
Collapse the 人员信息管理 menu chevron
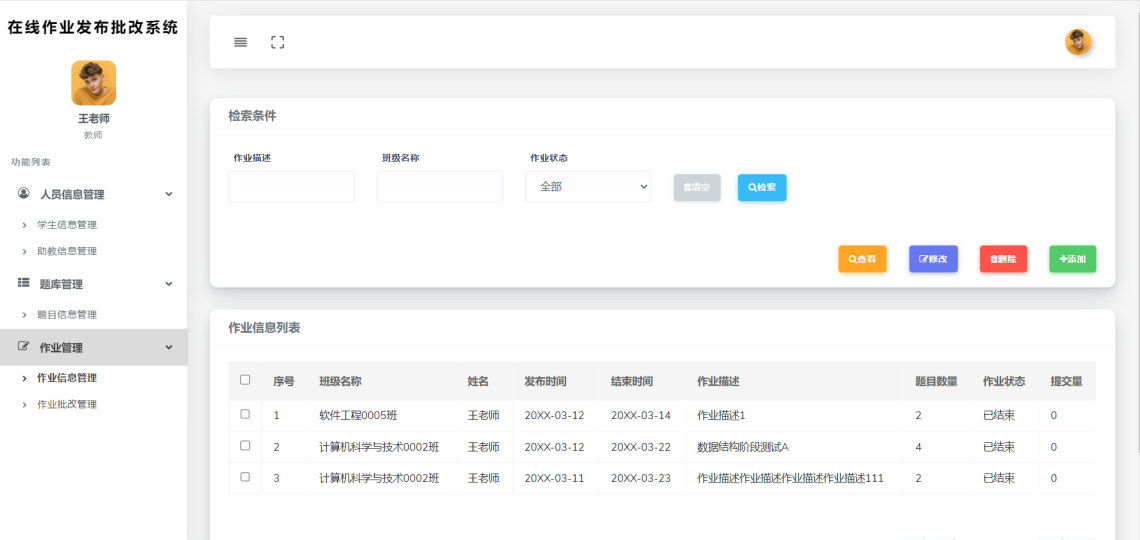tap(169, 194)
